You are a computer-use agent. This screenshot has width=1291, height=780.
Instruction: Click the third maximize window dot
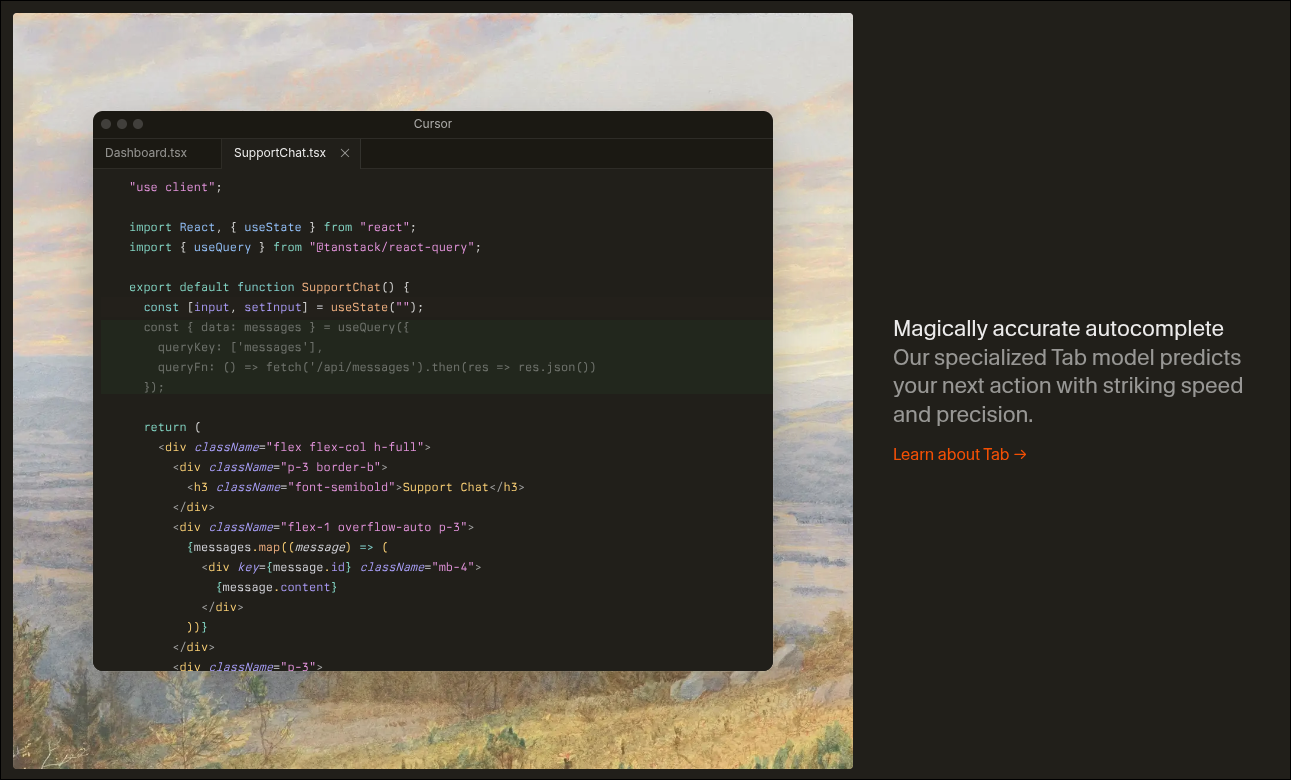[x=138, y=124]
